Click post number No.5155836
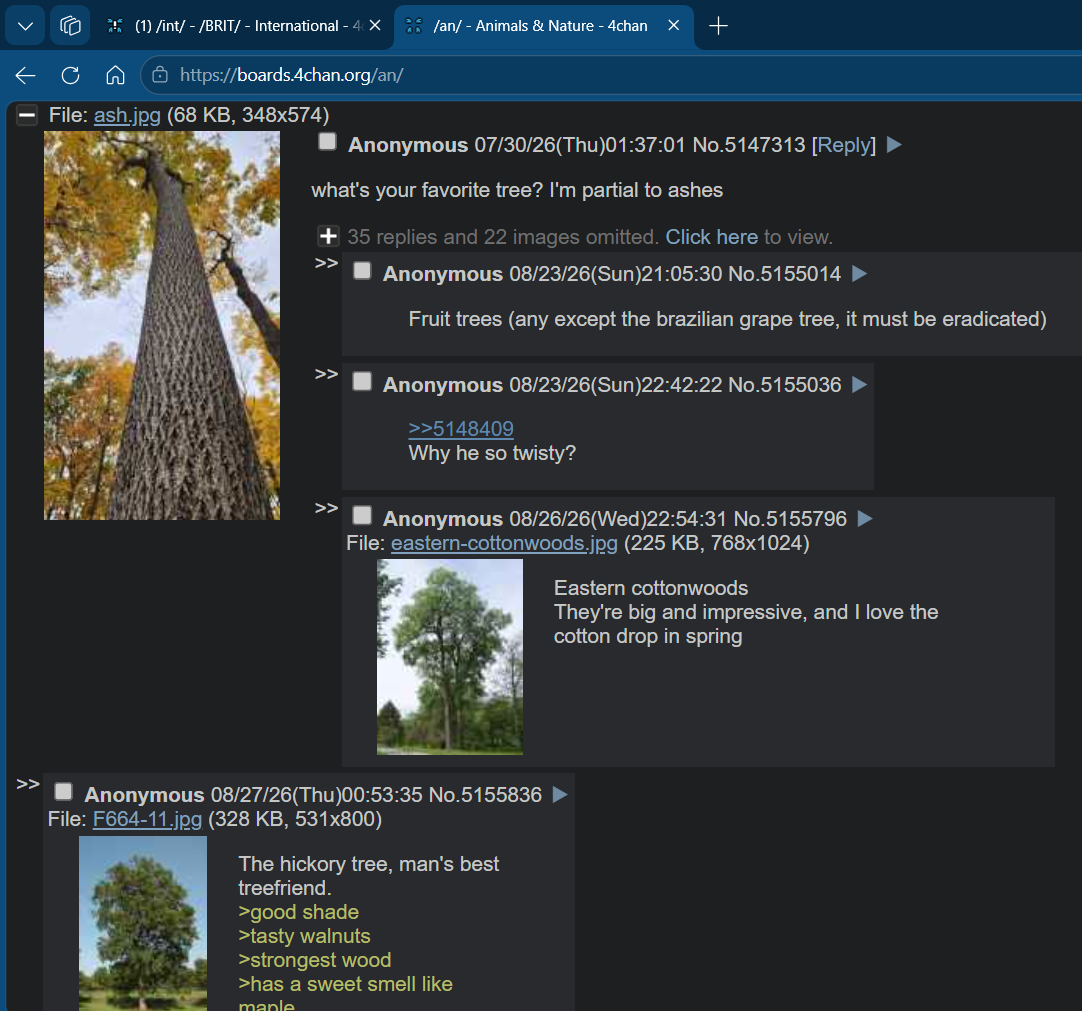 coord(485,795)
